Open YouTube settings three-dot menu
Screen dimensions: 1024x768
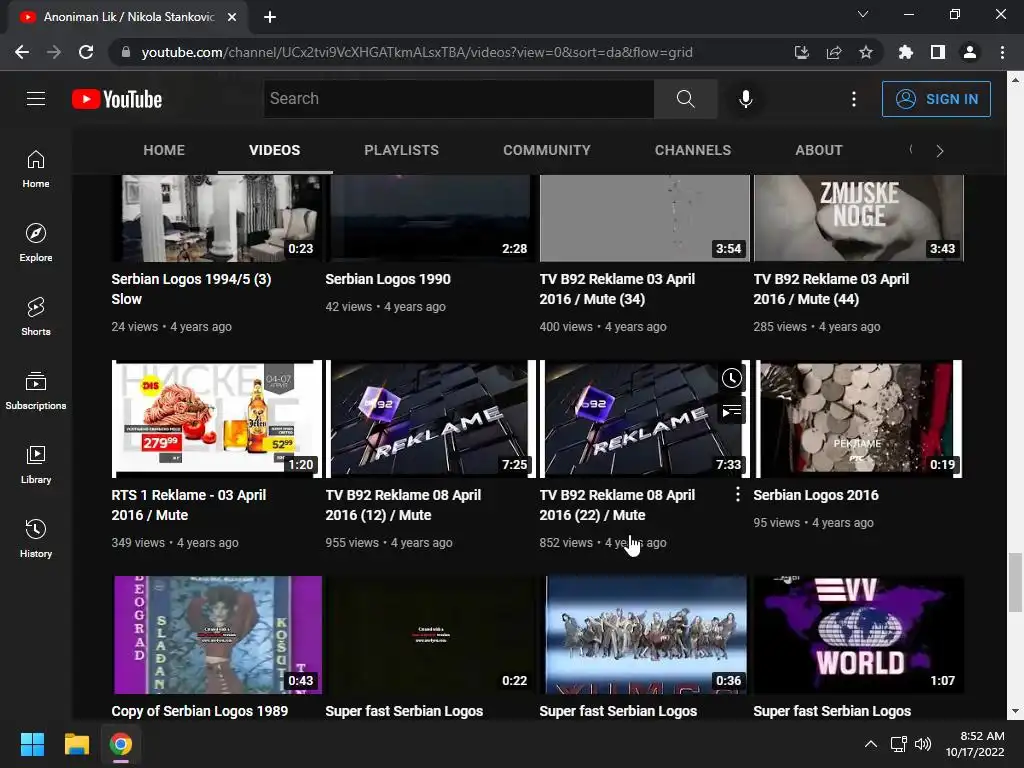854,99
